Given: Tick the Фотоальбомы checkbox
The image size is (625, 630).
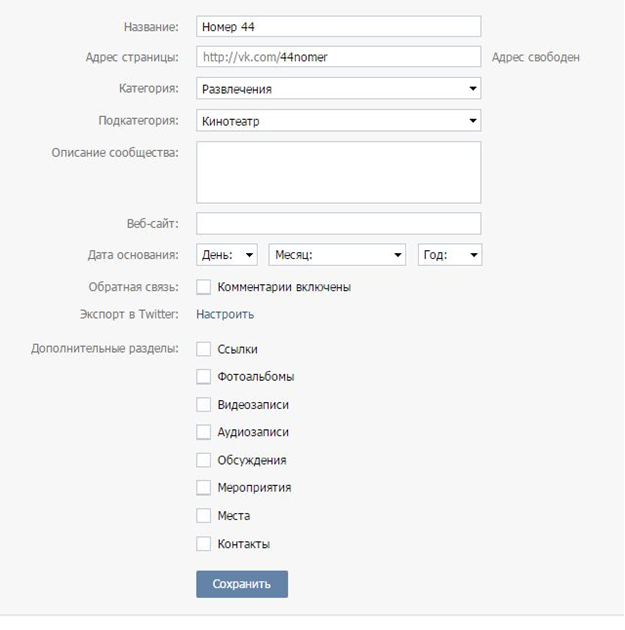Looking at the screenshot, I should coord(204,377).
